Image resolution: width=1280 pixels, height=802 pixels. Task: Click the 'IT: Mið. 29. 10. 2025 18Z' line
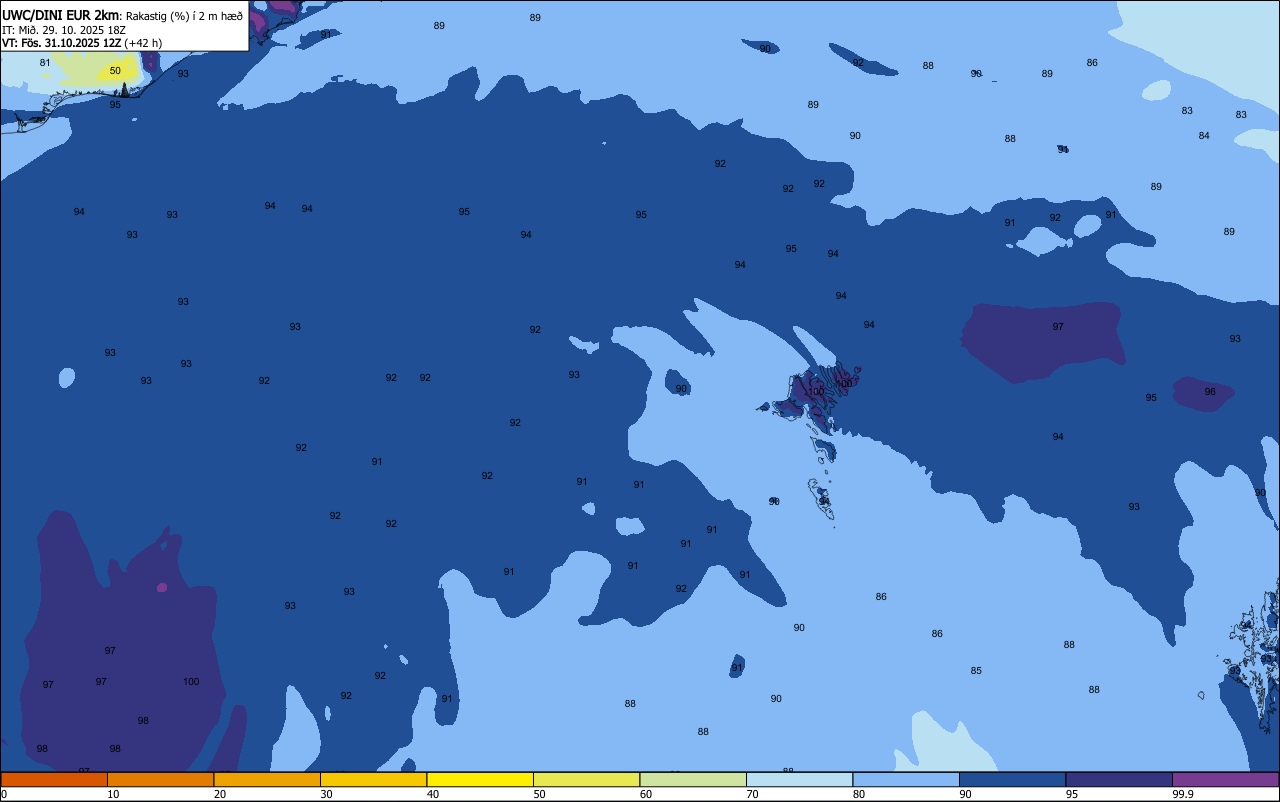point(64,30)
